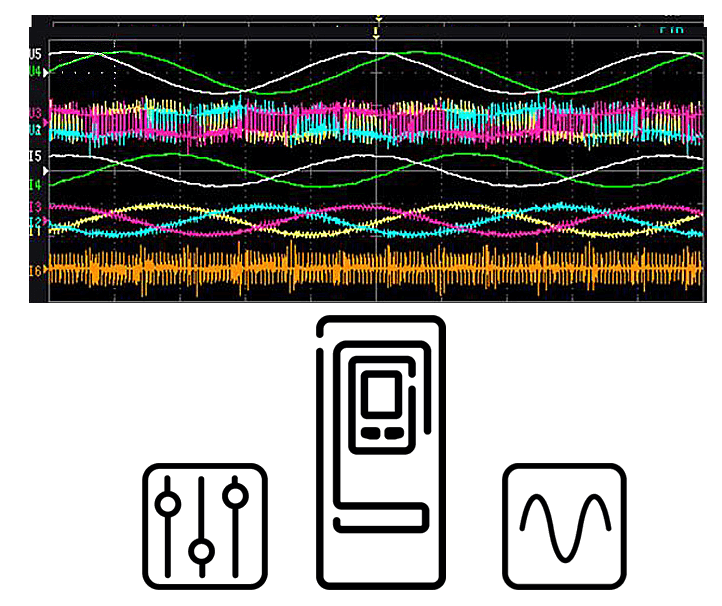Click the green I4 waveform's first peak
Viewport: 722px width, 606px height.
pos(176,154)
